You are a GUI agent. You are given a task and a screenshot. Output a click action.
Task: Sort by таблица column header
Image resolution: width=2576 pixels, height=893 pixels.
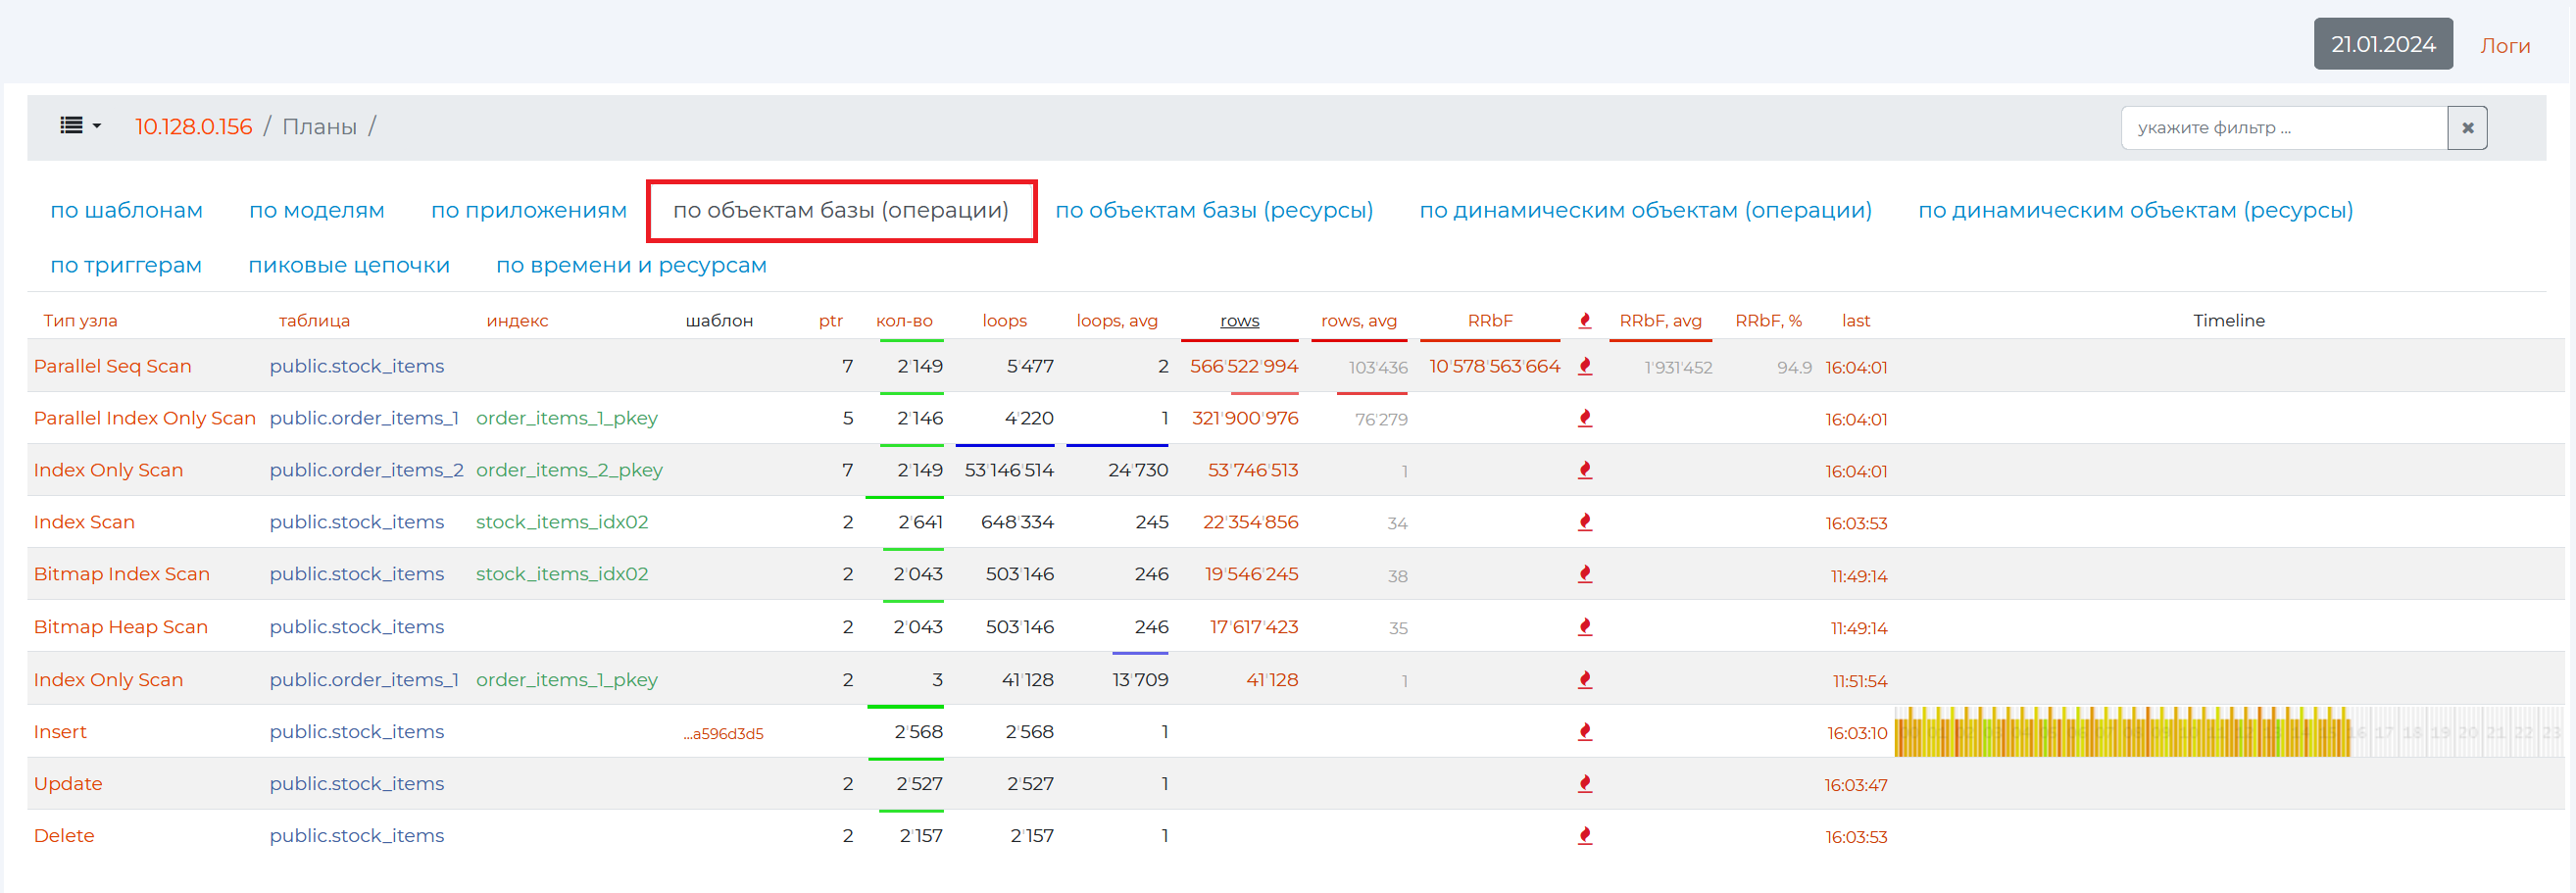click(x=314, y=321)
